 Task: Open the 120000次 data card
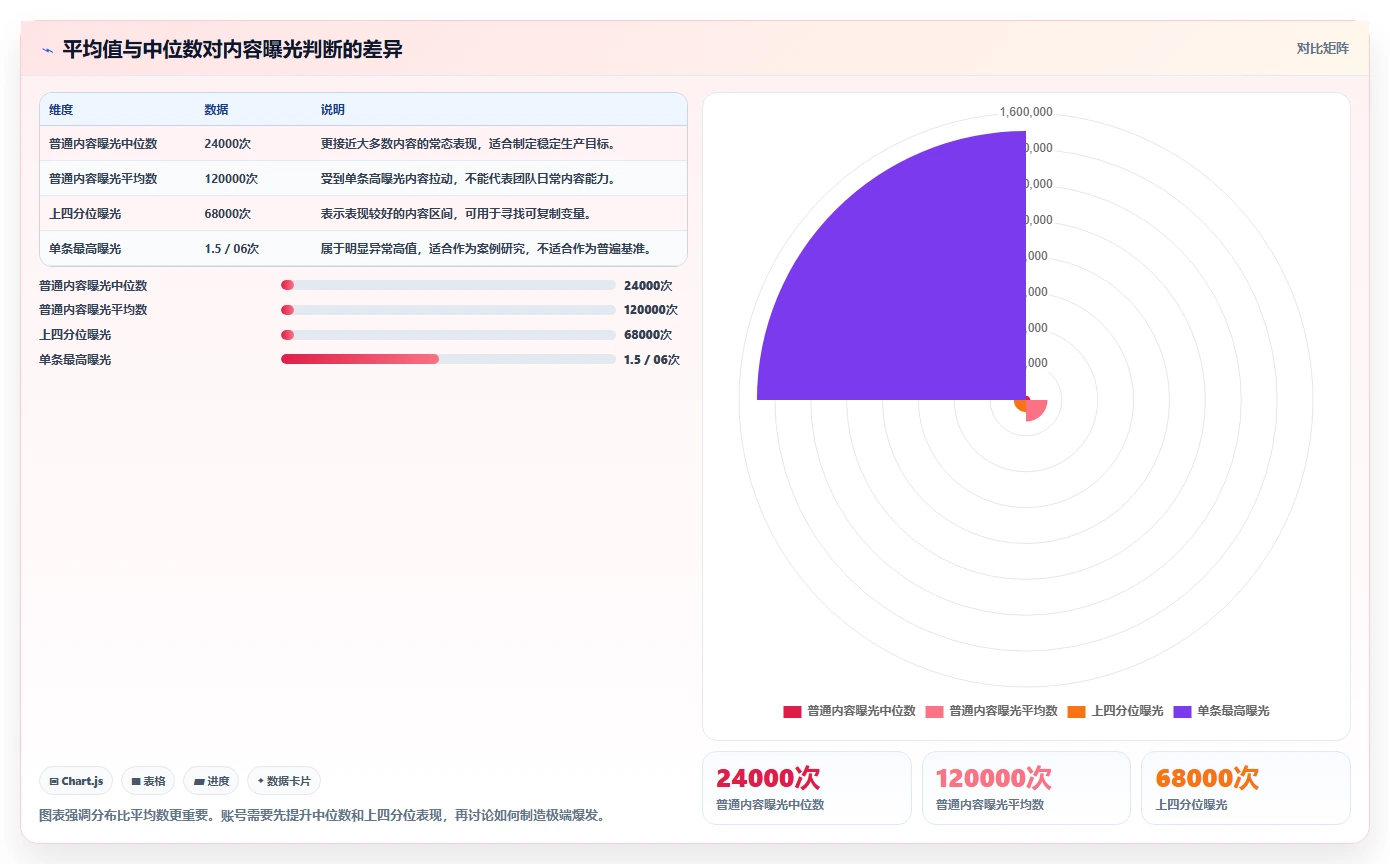(x=1026, y=788)
